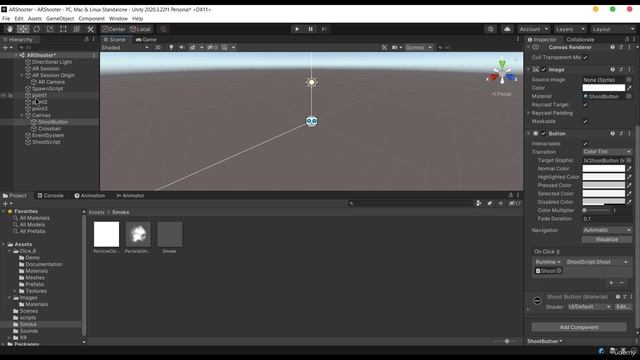
Task: Toggle pivot mode Center button
Action: (x=113, y=29)
